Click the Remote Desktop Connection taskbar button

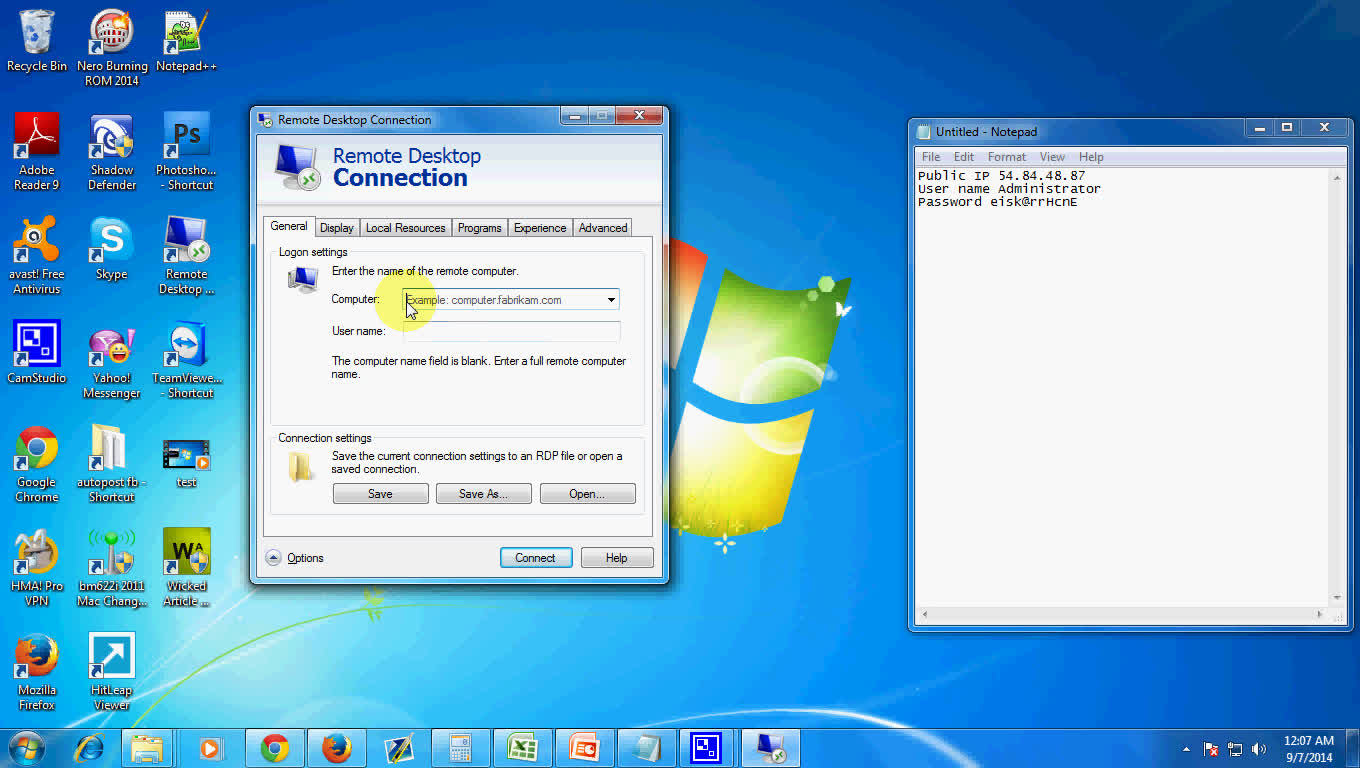point(771,748)
